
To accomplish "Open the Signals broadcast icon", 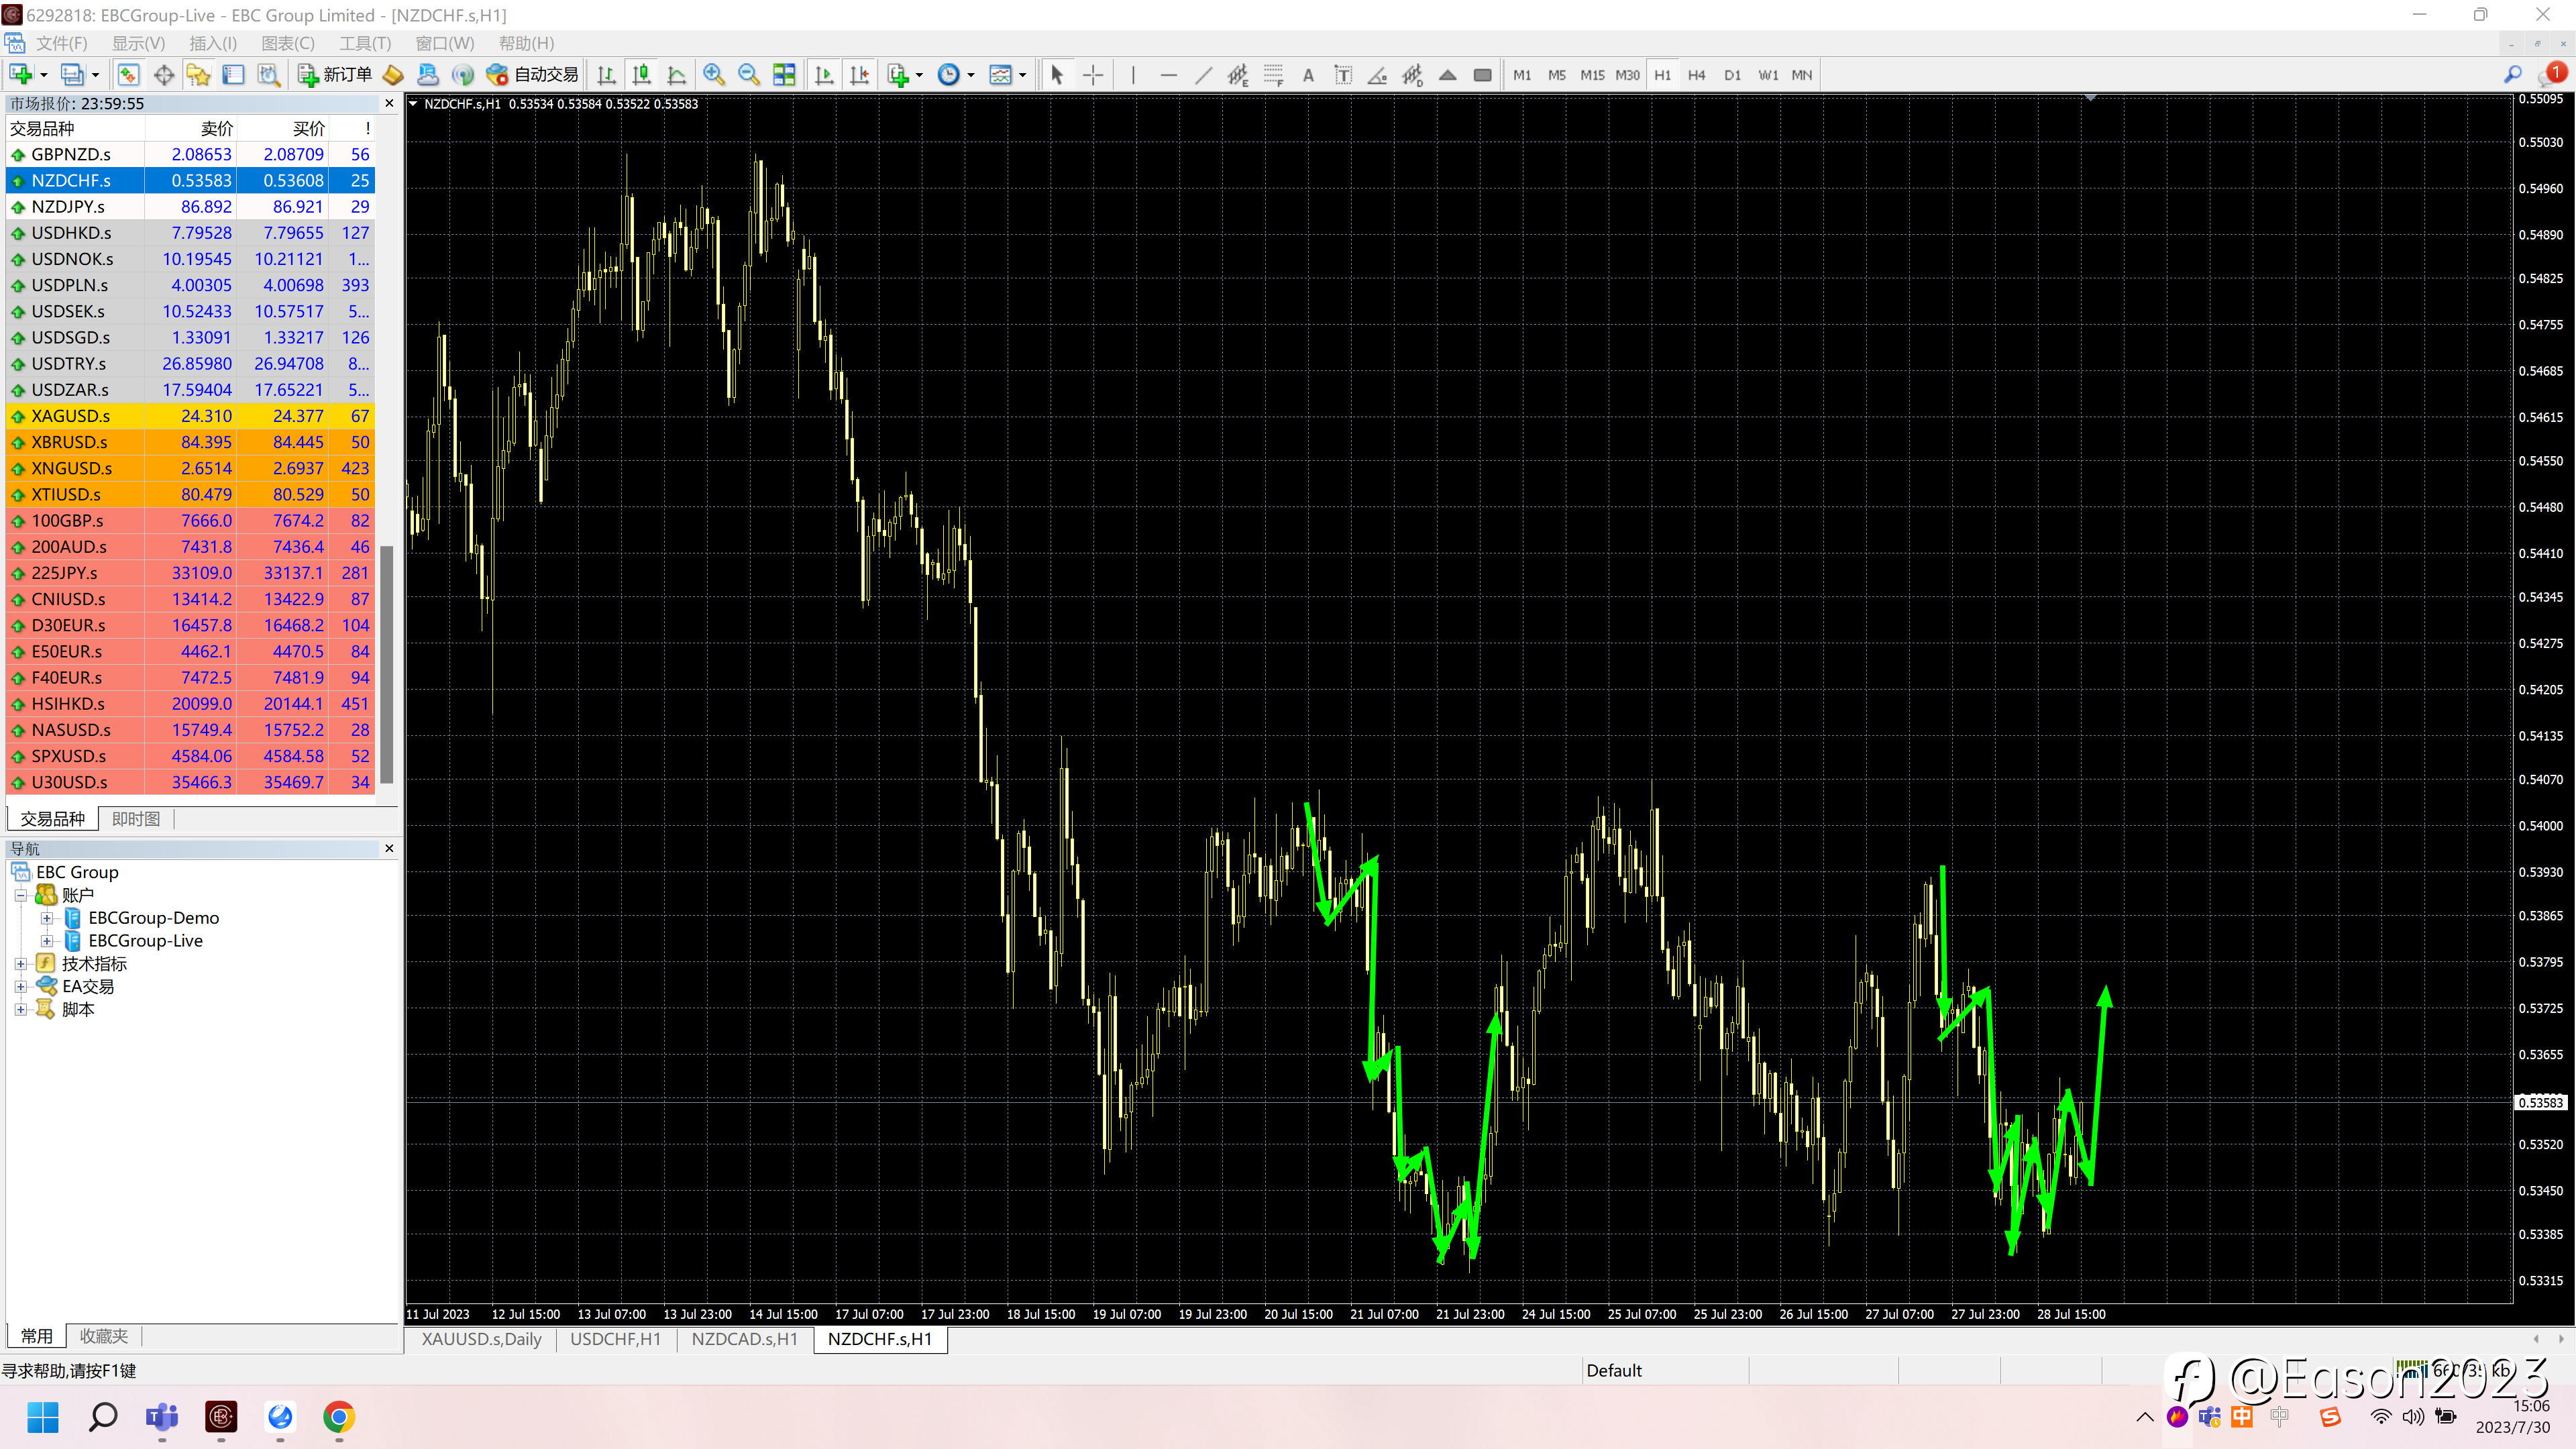I will point(463,75).
